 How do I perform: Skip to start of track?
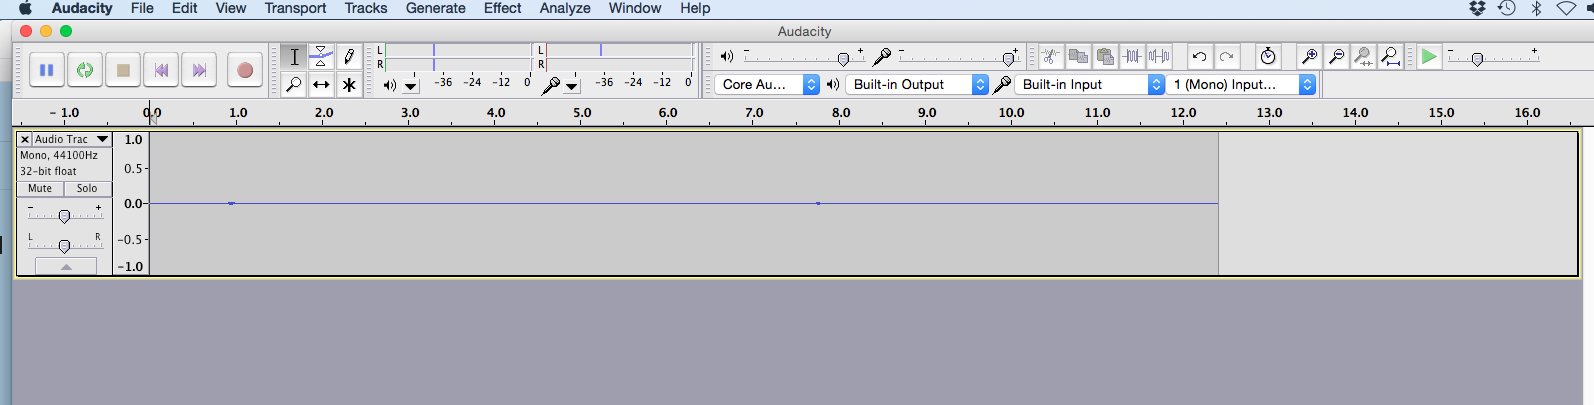point(161,70)
